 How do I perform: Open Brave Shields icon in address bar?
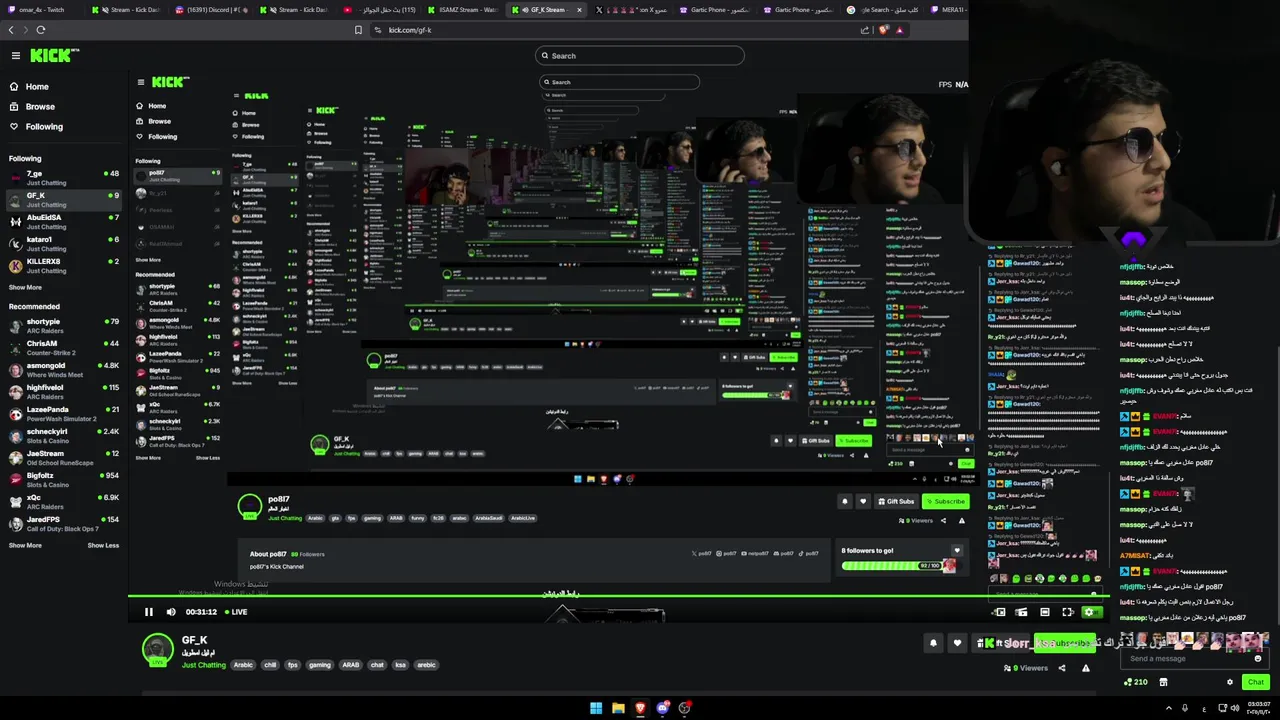click(x=883, y=30)
